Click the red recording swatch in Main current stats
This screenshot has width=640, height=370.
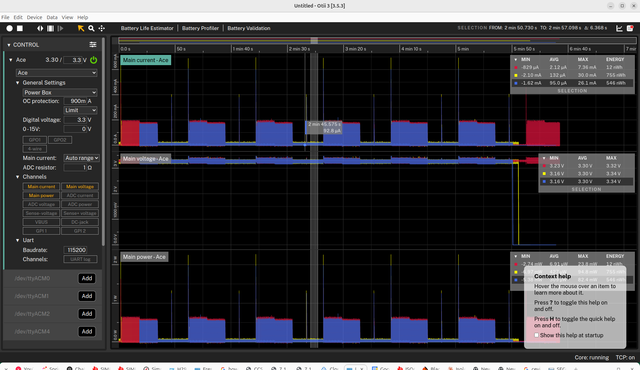point(516,67)
